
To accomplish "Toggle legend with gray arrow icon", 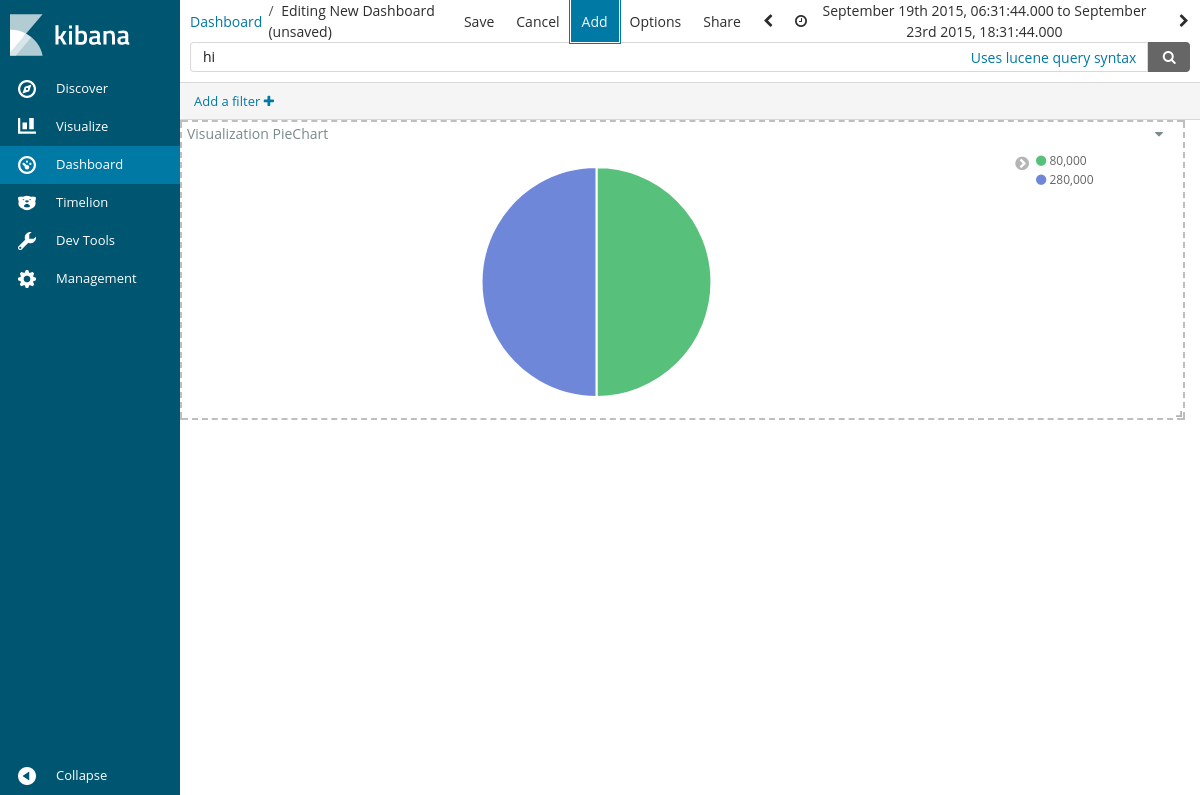I will point(1022,163).
